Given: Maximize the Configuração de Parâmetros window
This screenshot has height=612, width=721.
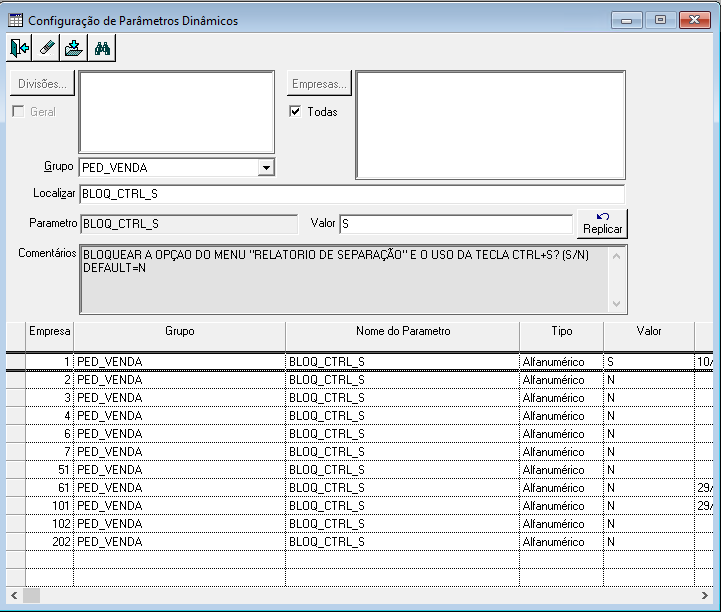Looking at the screenshot, I should pos(660,20).
